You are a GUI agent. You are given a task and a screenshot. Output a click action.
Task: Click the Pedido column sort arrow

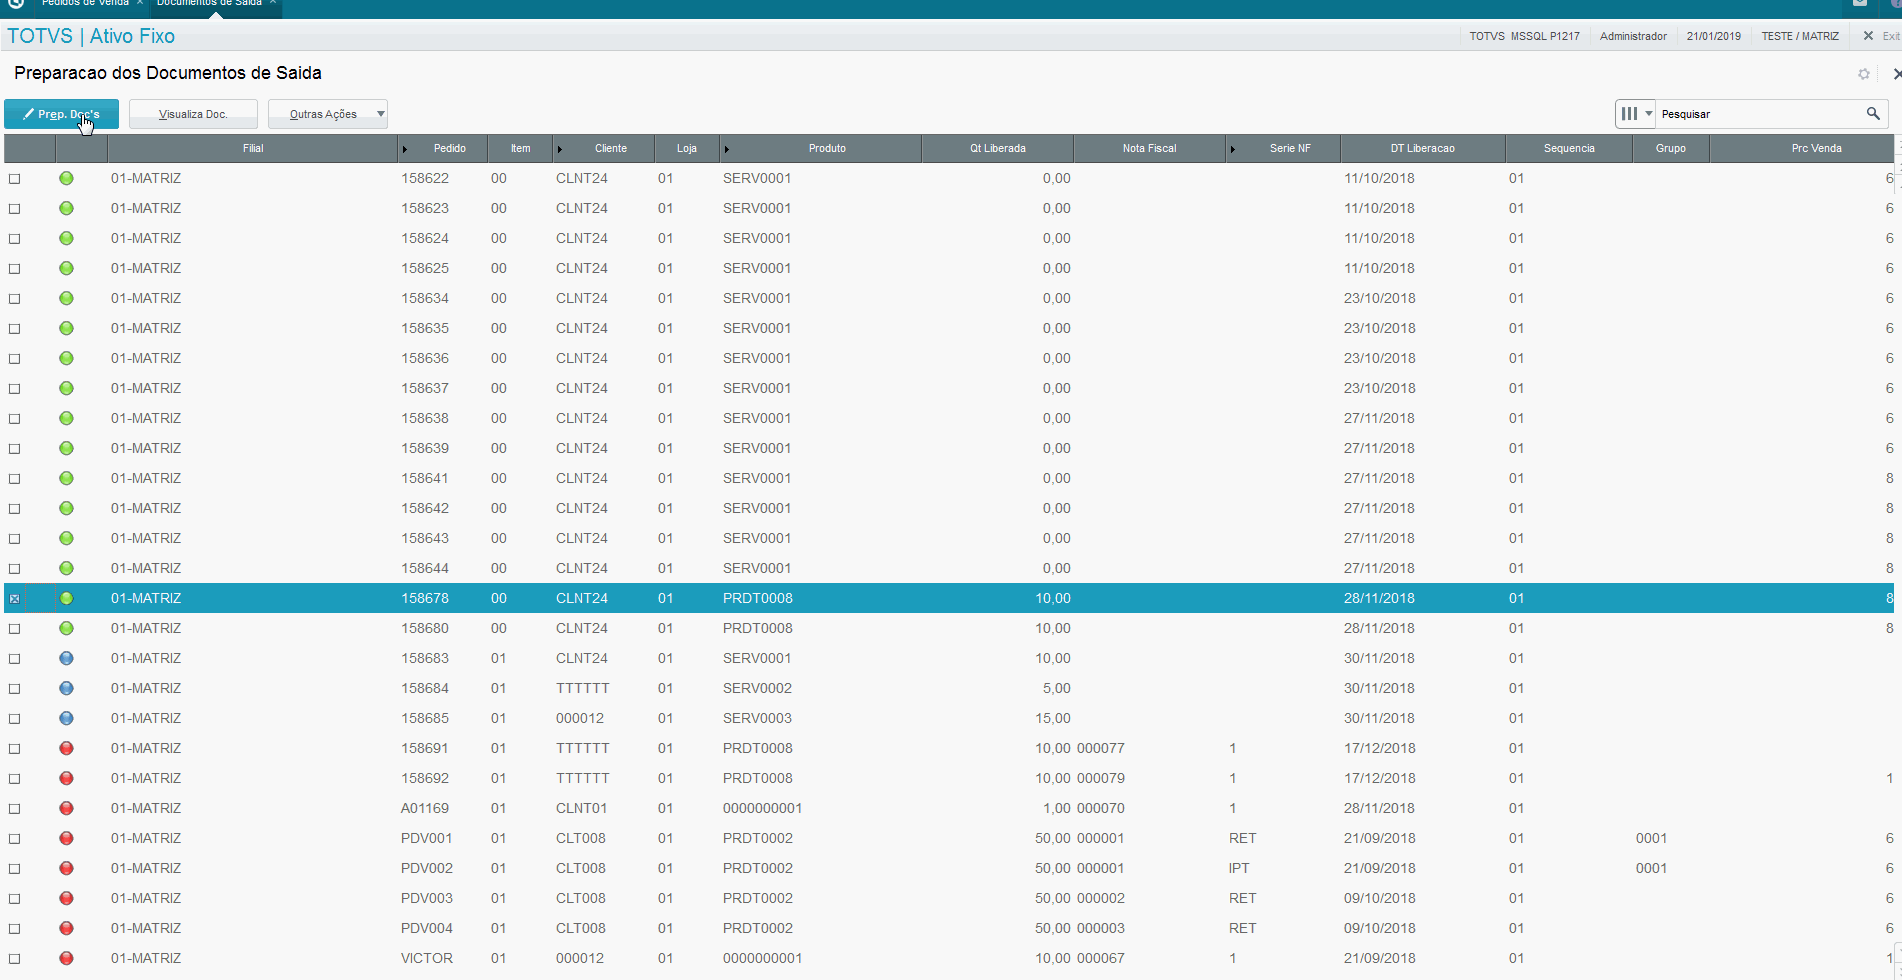pyautogui.click(x=405, y=149)
